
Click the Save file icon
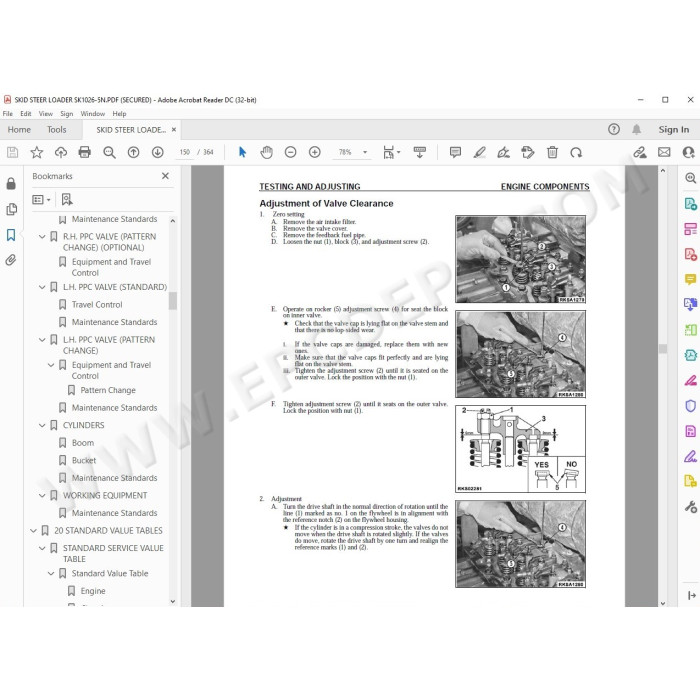pyautogui.click(x=12, y=153)
